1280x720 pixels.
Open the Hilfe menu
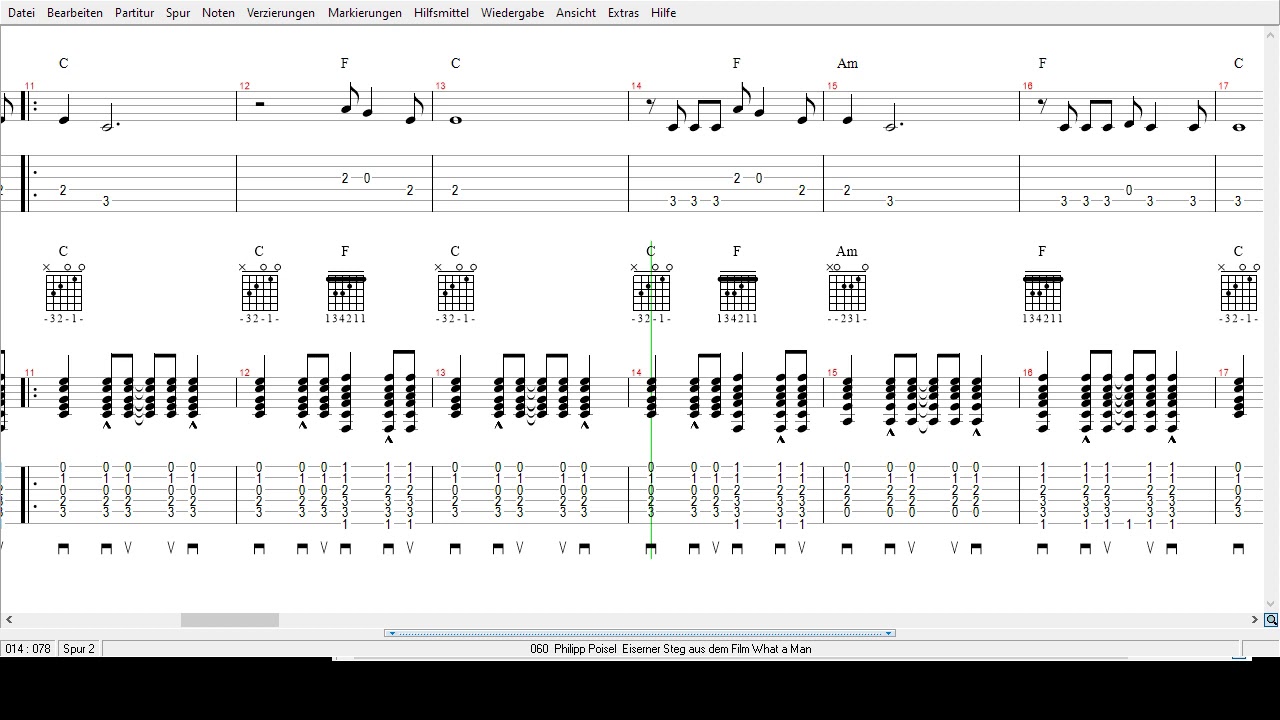coord(663,13)
